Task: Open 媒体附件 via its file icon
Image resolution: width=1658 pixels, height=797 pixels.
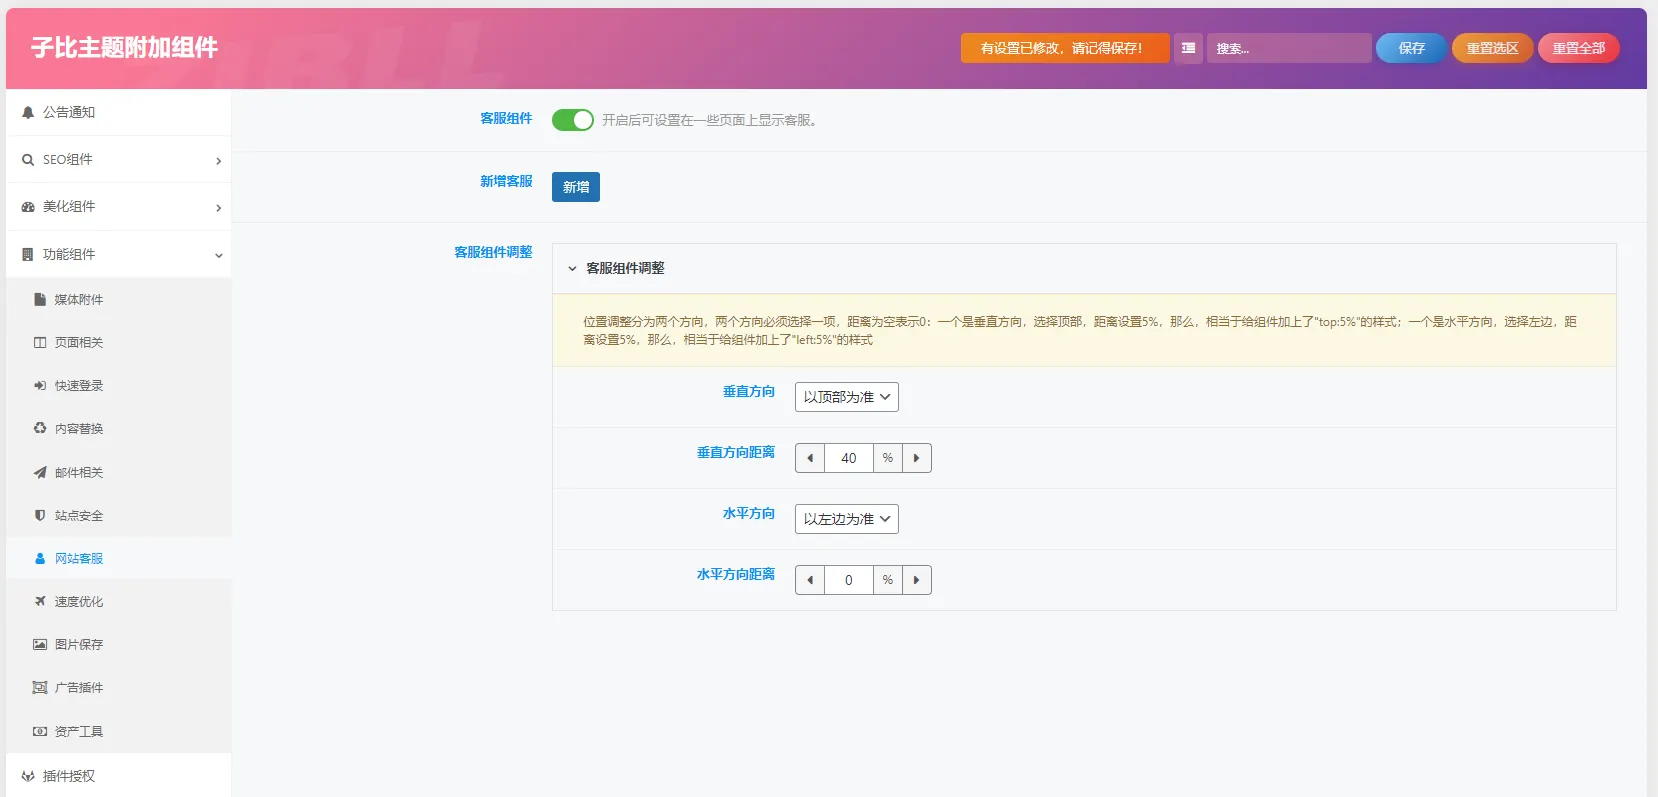Action: tap(40, 299)
